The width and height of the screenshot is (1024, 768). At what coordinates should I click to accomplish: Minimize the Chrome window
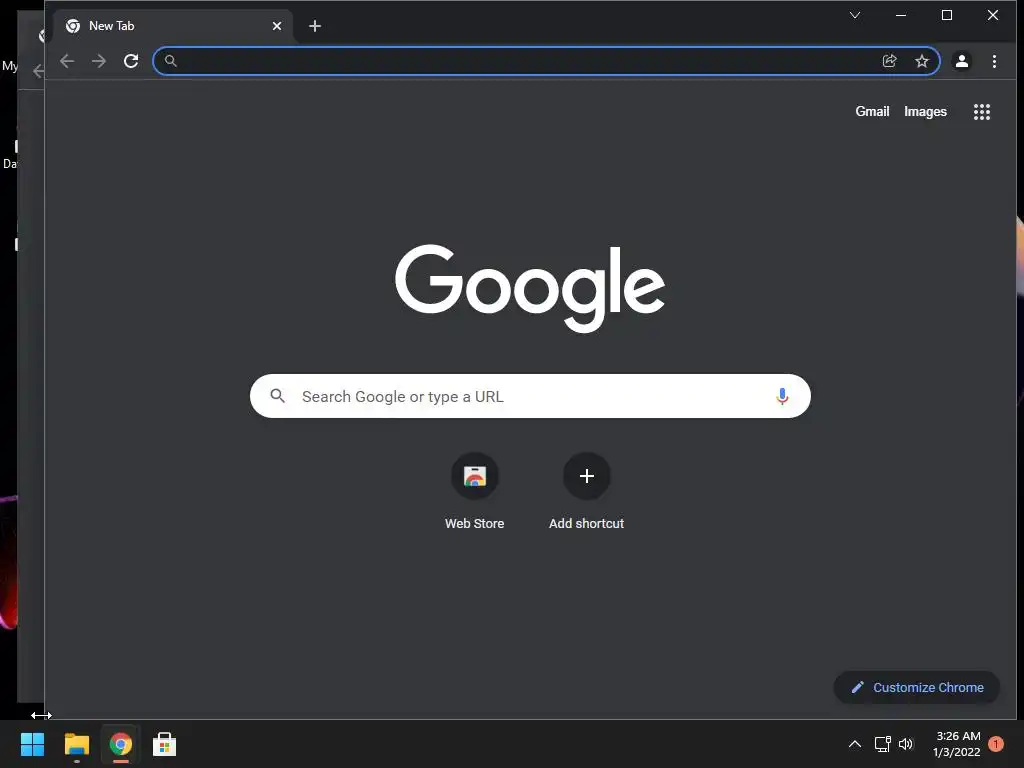pyautogui.click(x=901, y=15)
